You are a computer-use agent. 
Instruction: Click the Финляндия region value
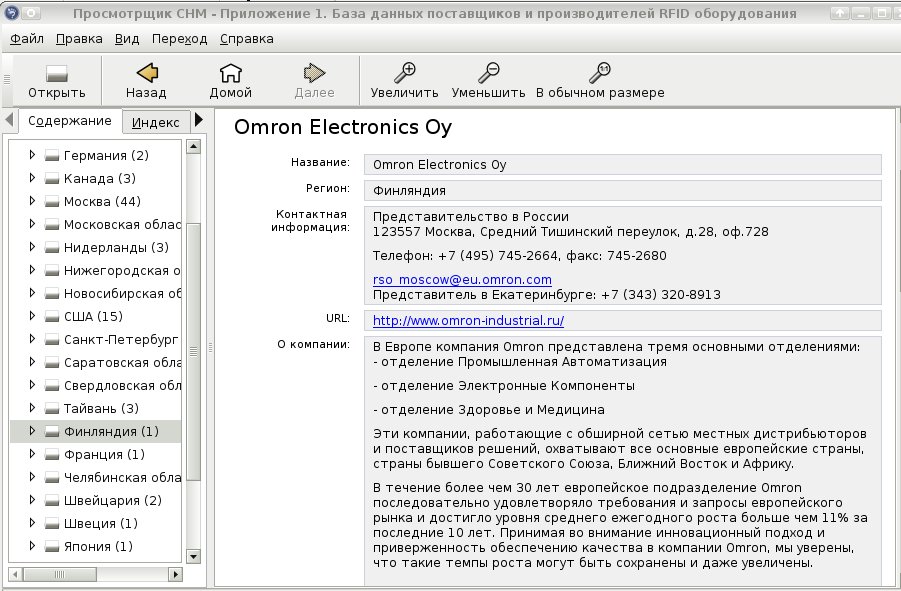[x=622, y=190]
